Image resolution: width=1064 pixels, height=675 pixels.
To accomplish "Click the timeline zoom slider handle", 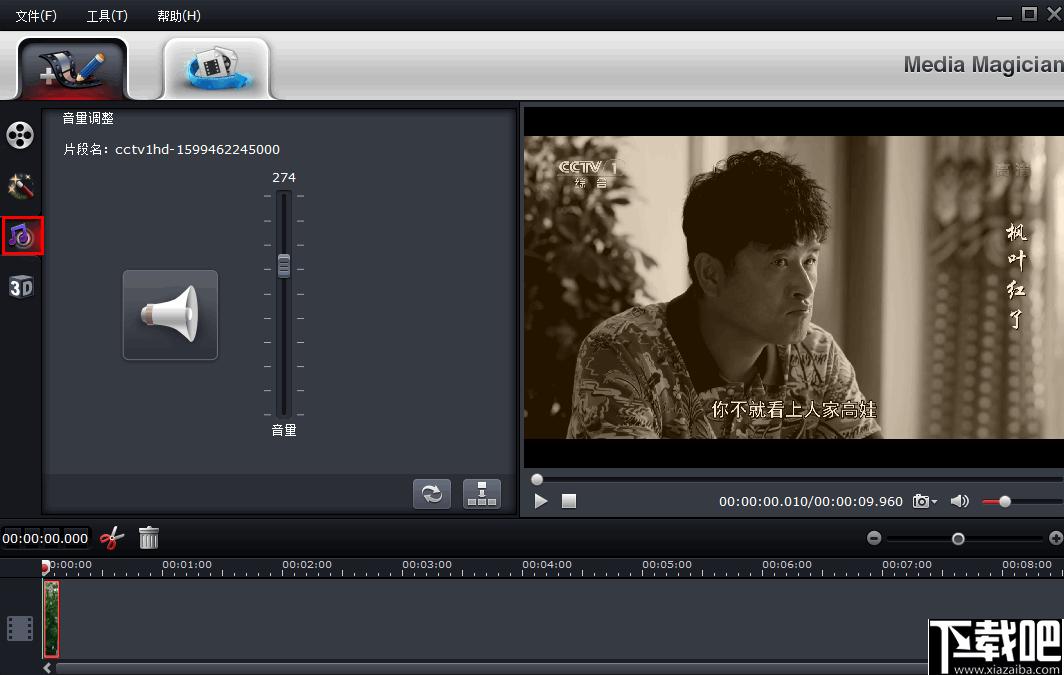I will tap(958, 539).
